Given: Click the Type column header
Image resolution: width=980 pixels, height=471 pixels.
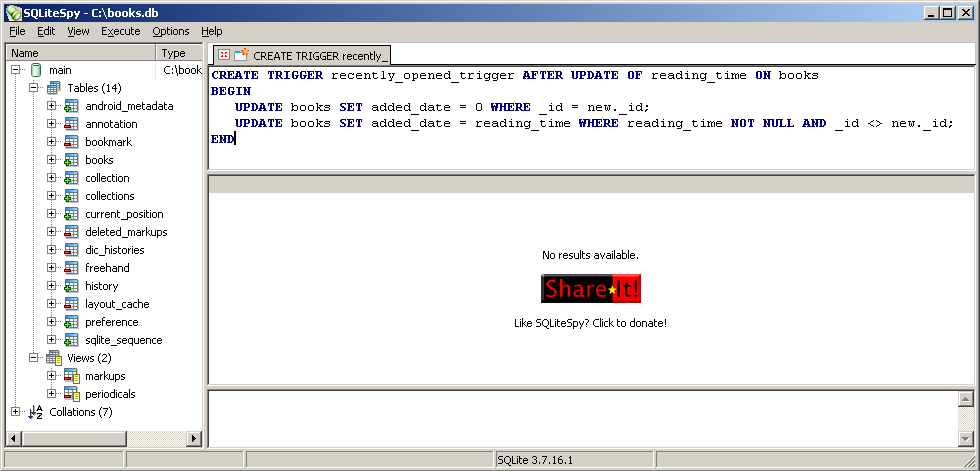Looking at the screenshot, I should (179, 53).
